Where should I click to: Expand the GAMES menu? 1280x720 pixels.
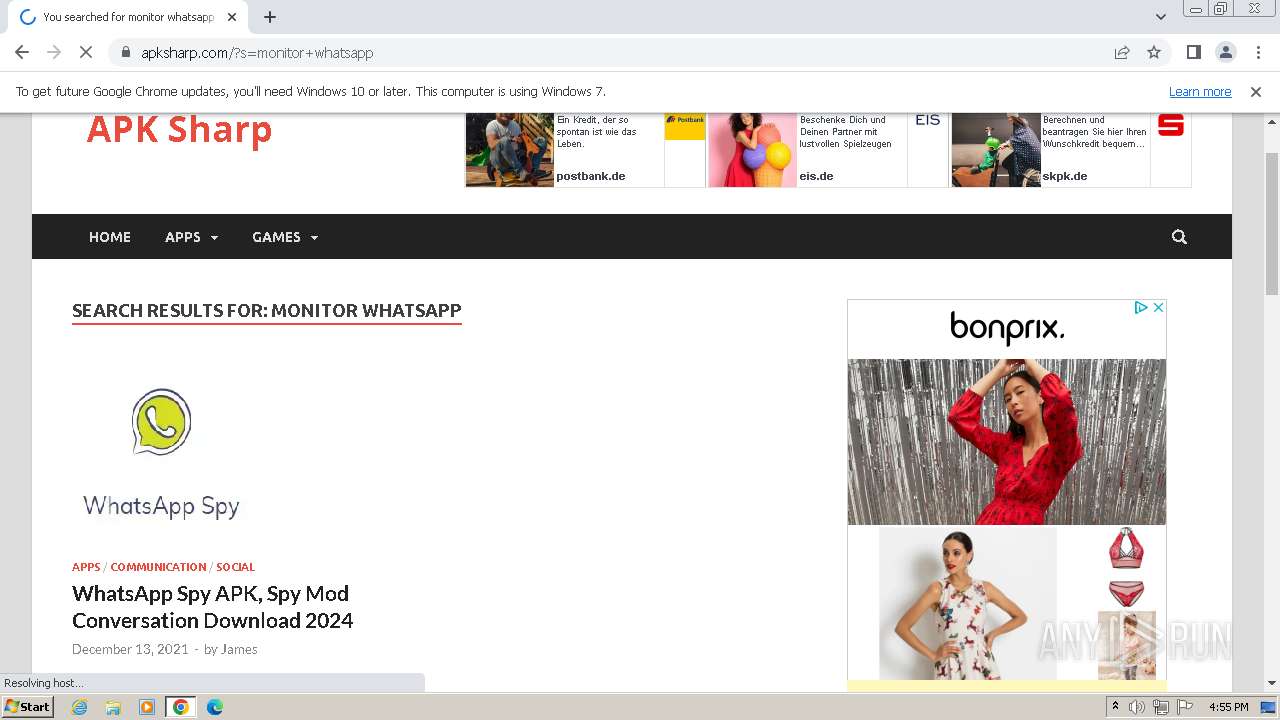coord(285,237)
